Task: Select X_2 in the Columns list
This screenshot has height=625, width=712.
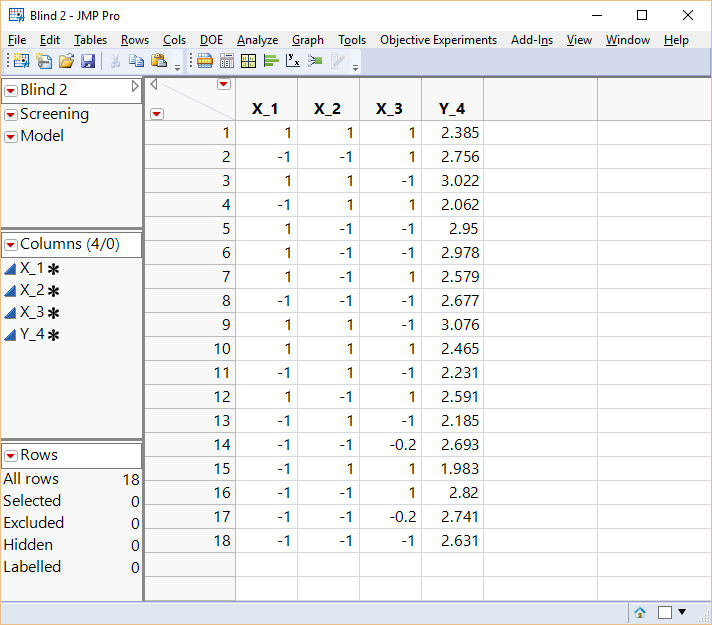Action: [x=32, y=290]
